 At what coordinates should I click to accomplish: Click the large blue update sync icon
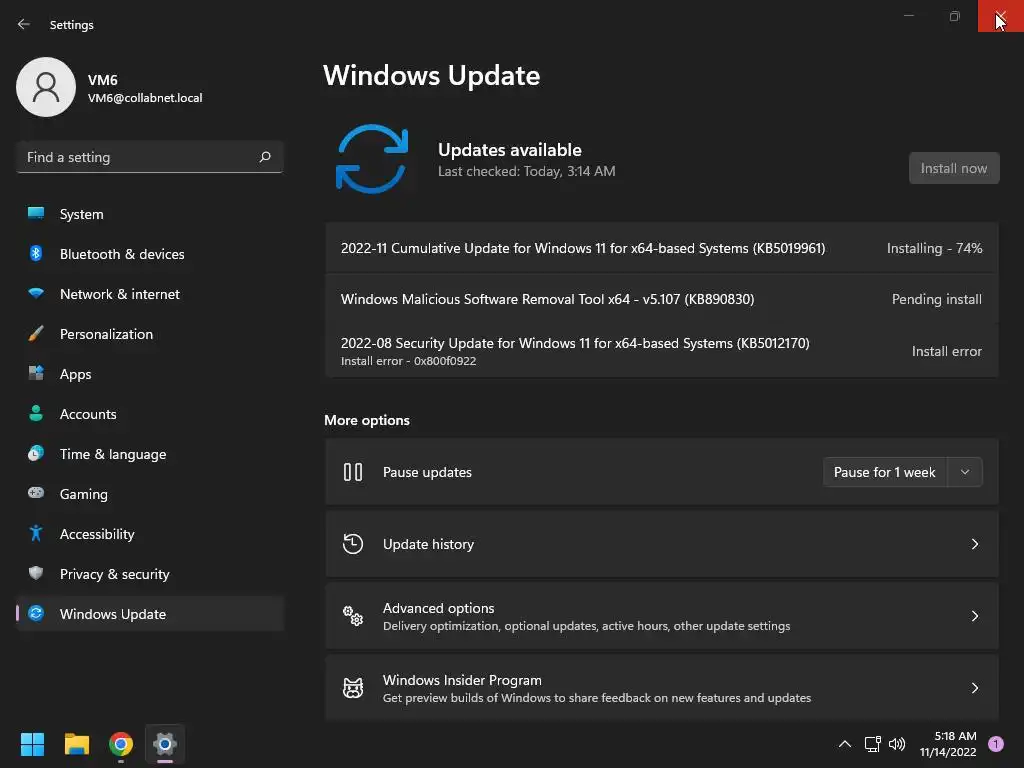[372, 159]
